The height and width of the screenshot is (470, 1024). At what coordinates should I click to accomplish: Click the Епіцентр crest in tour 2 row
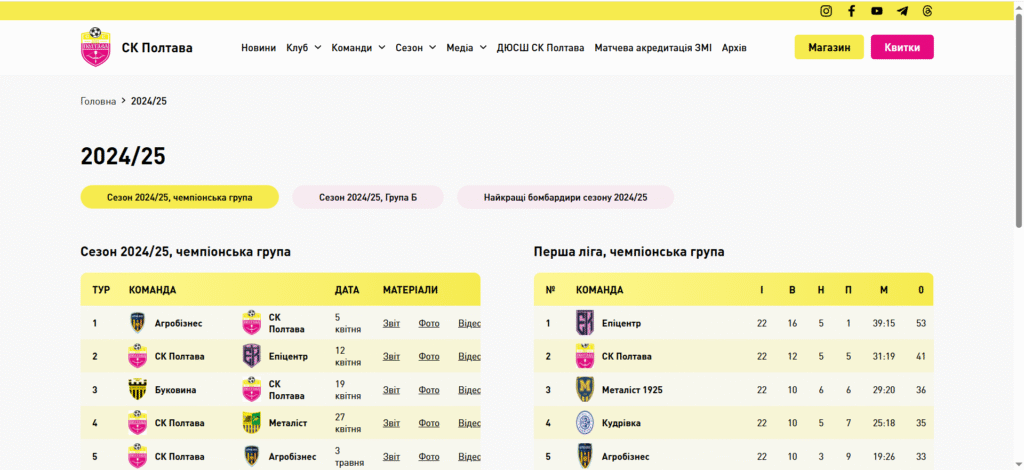[x=251, y=356]
